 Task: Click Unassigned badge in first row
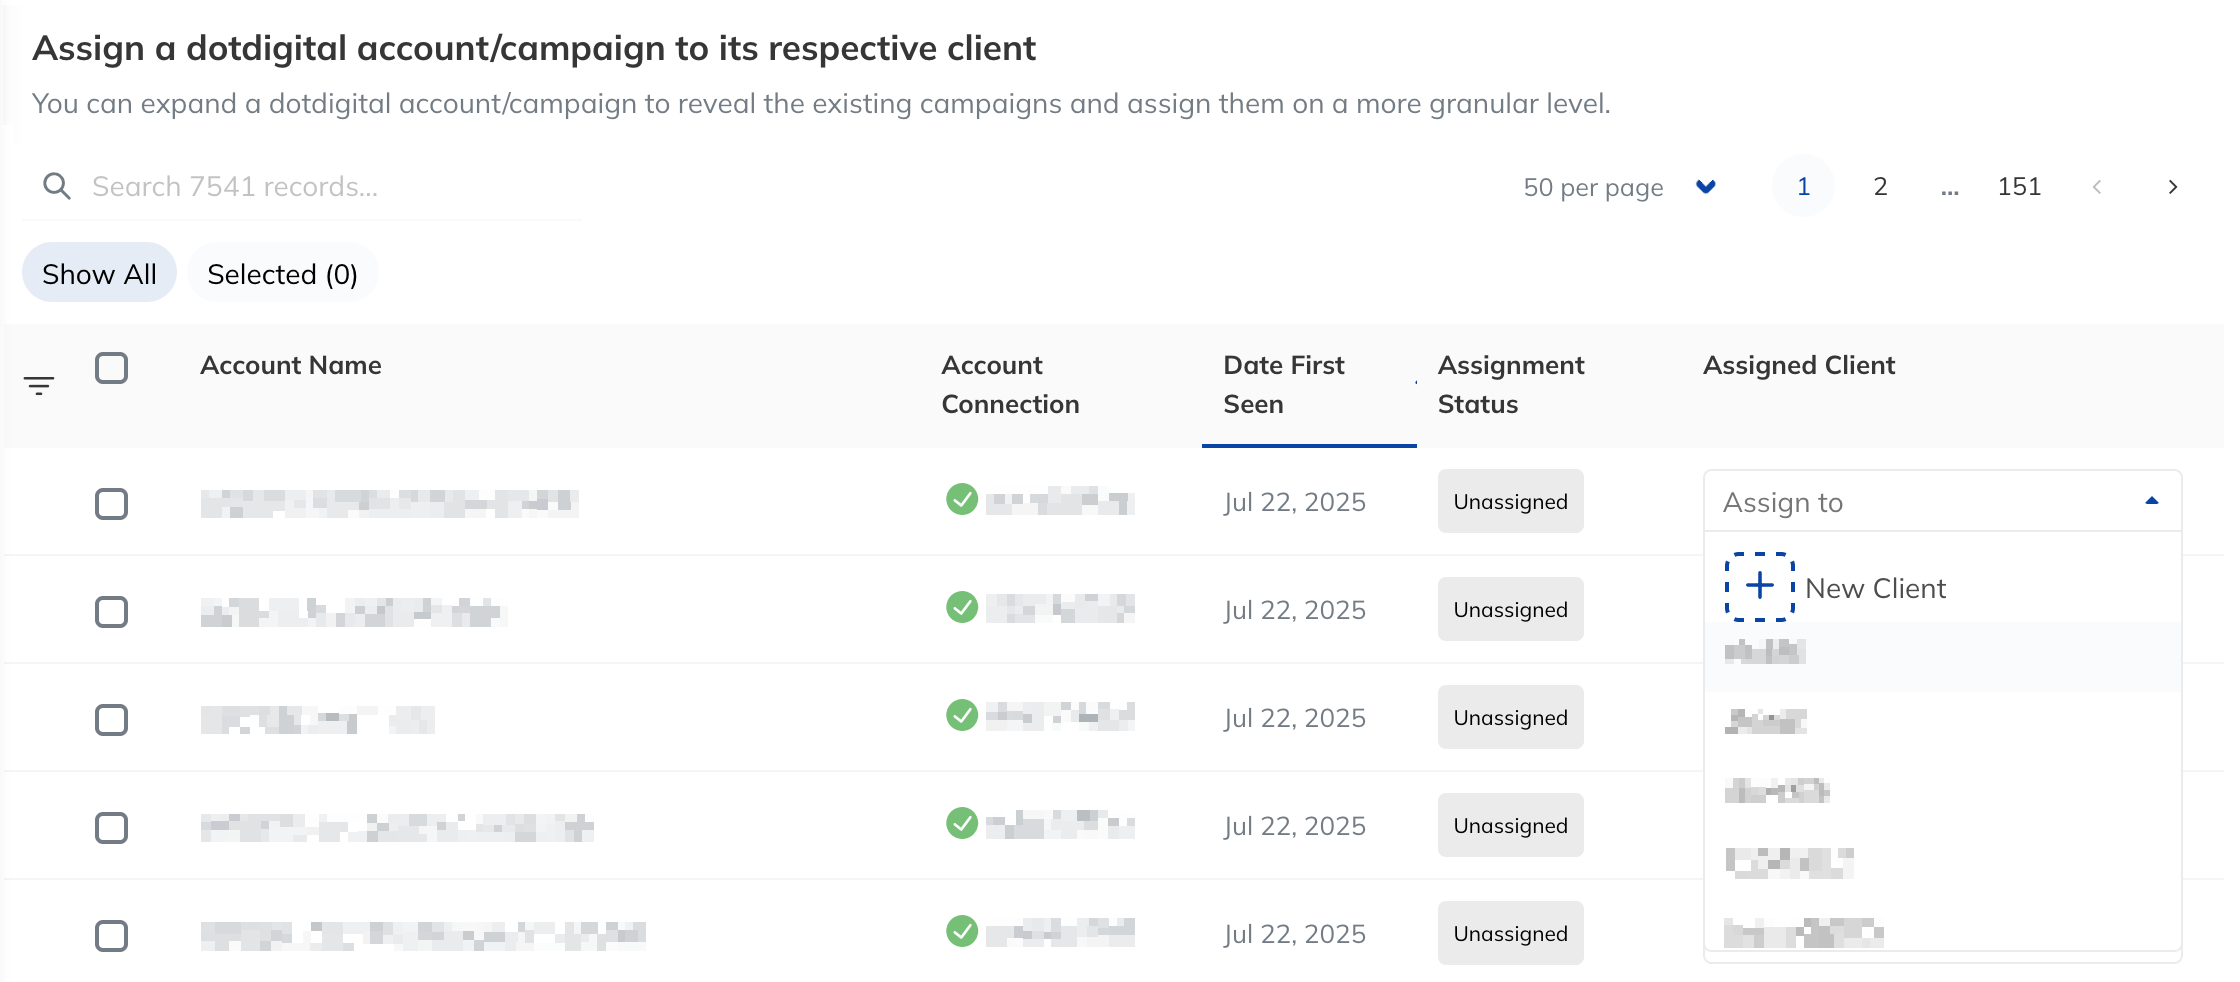coord(1510,501)
